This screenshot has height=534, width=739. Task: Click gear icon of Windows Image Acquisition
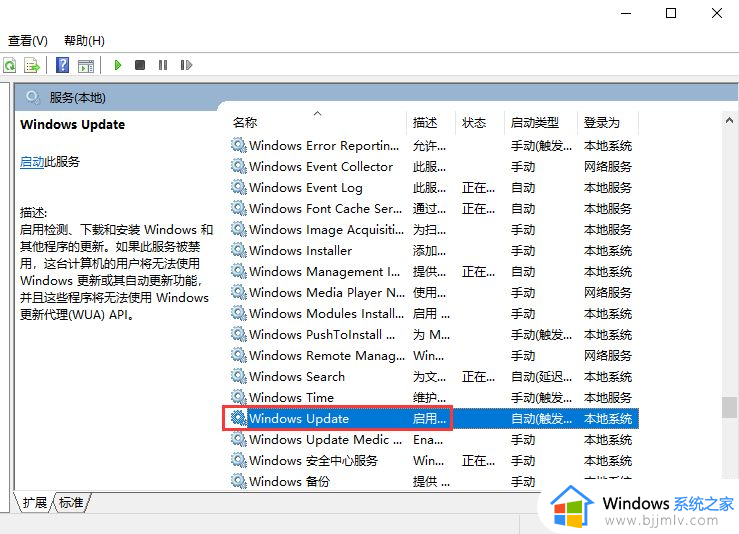tap(238, 229)
